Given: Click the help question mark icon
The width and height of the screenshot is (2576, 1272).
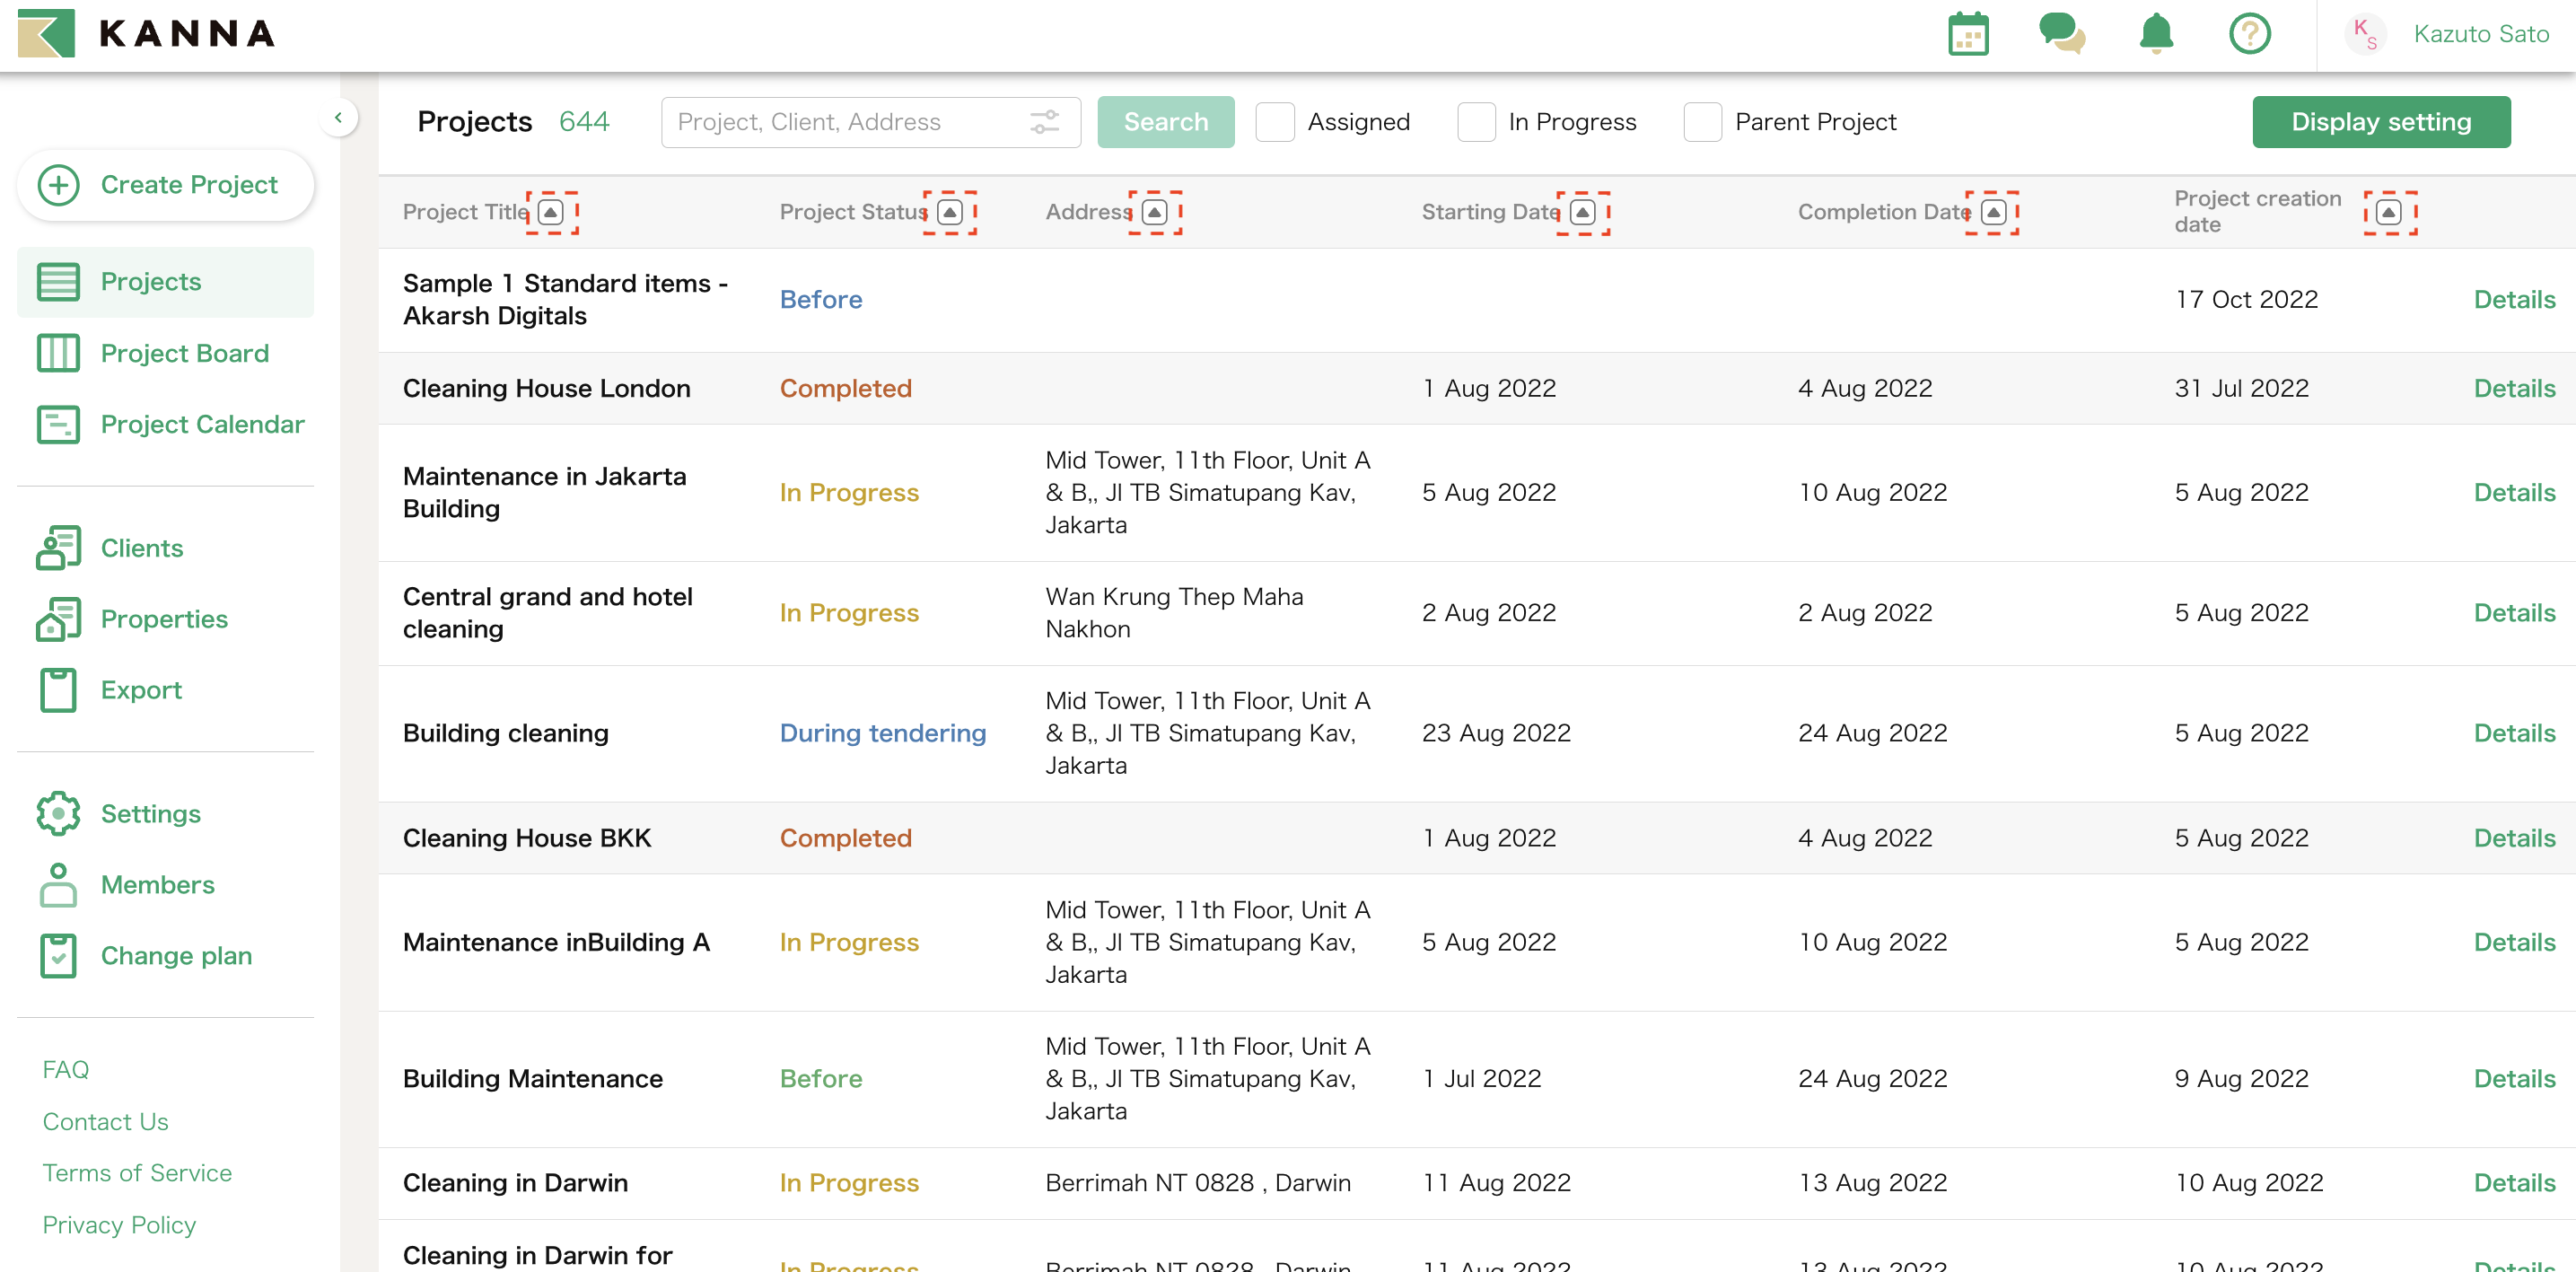Looking at the screenshot, I should click(2249, 33).
